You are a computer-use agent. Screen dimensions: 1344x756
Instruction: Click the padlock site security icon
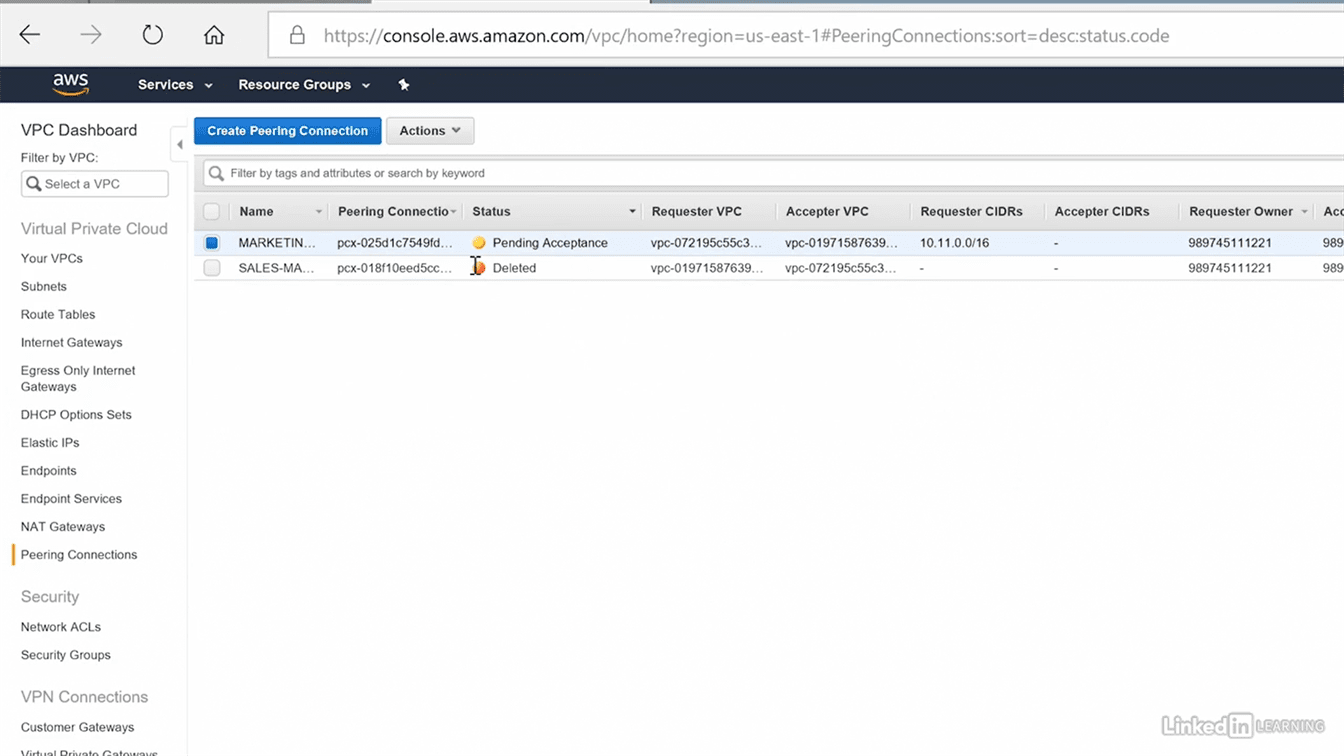[x=297, y=36]
